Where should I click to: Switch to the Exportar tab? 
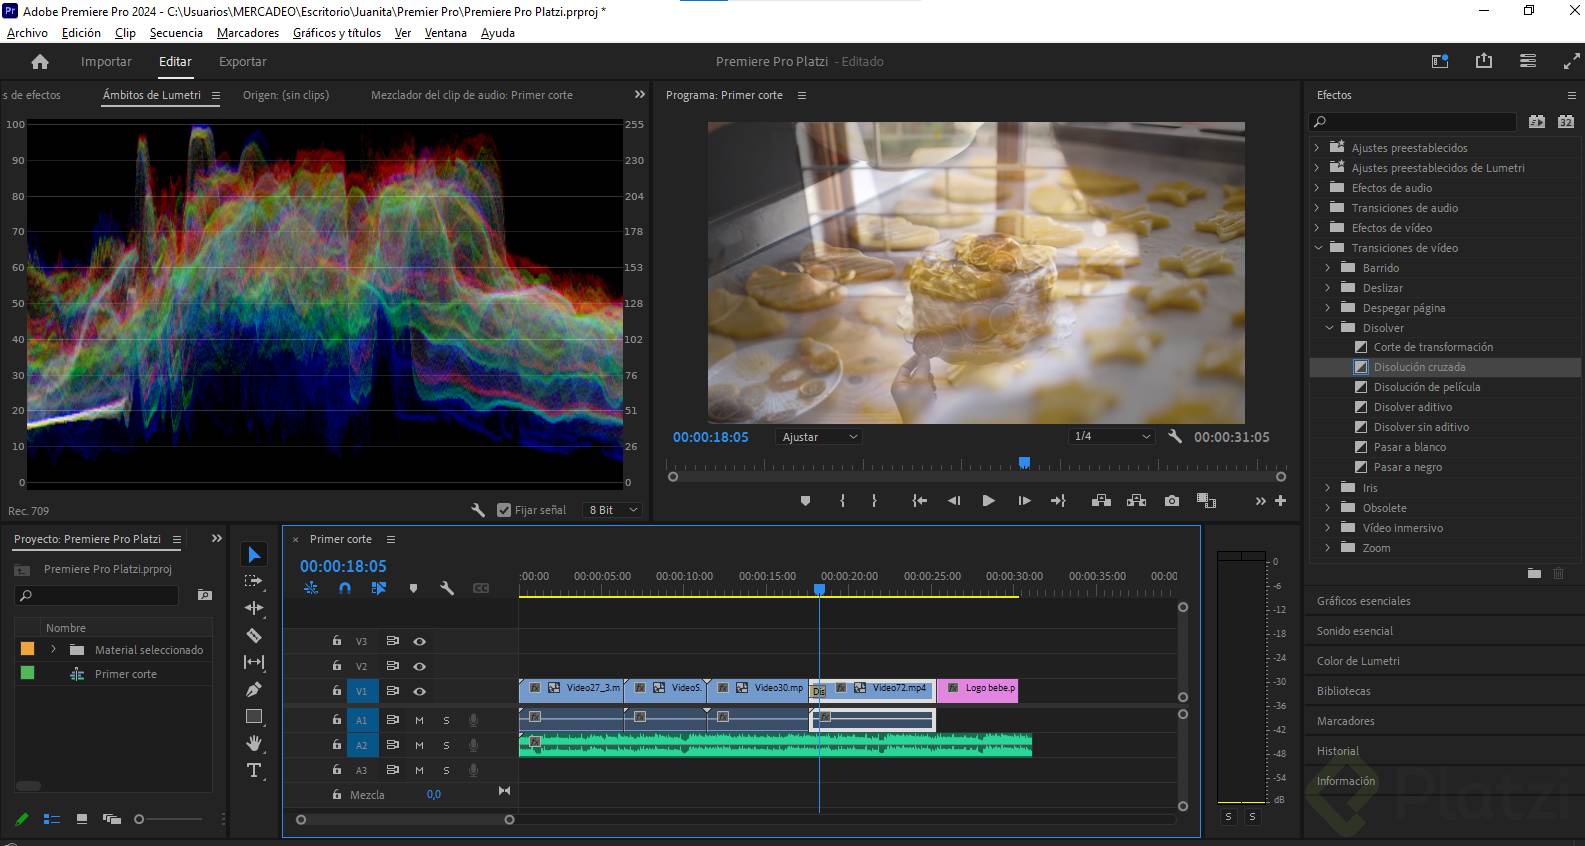pos(243,62)
